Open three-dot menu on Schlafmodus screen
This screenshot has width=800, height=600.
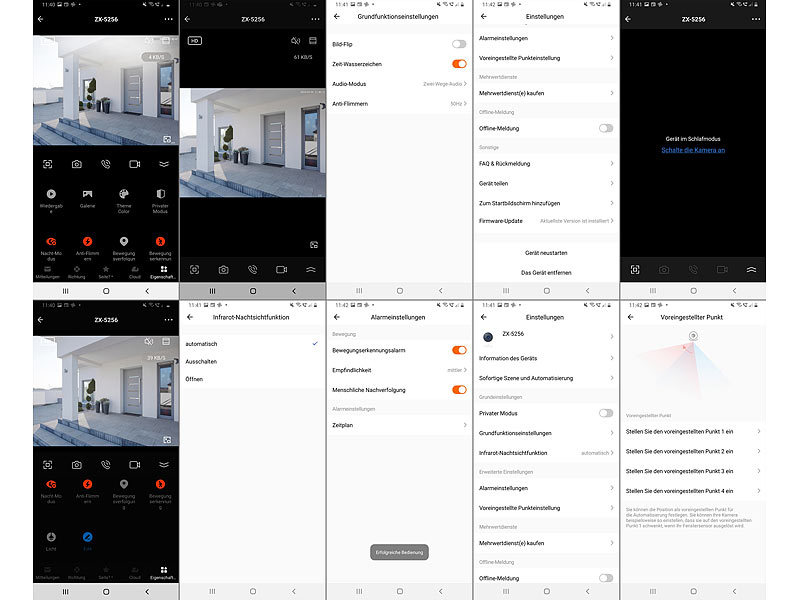click(756, 19)
